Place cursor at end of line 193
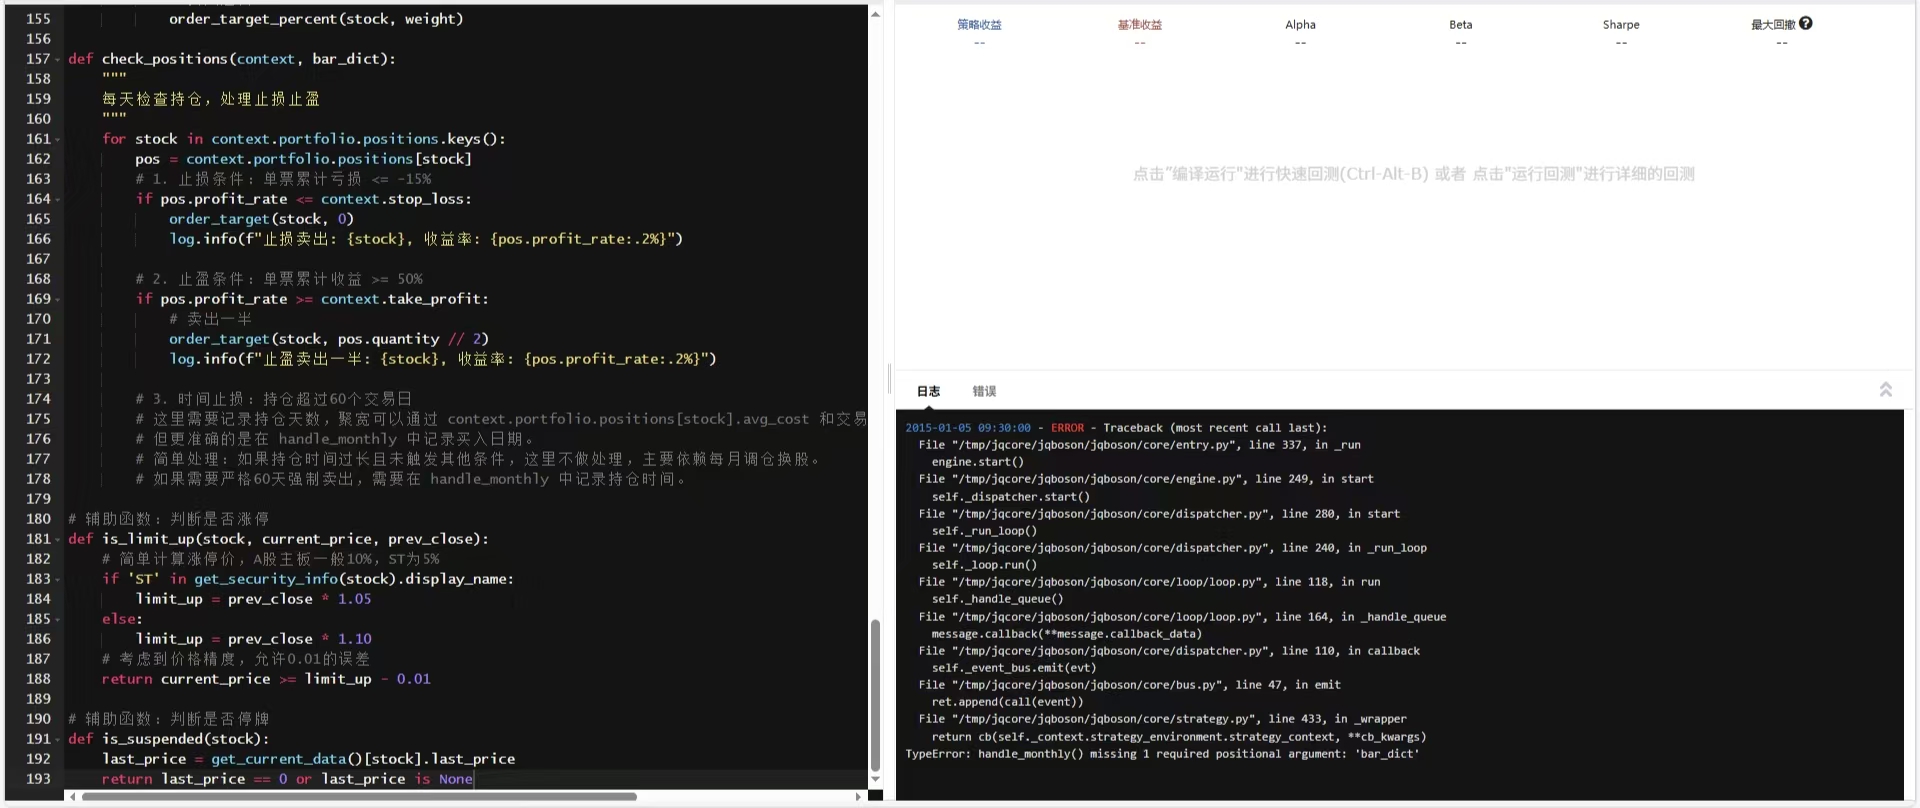Image resolution: width=1920 pixels, height=808 pixels. tap(474, 779)
